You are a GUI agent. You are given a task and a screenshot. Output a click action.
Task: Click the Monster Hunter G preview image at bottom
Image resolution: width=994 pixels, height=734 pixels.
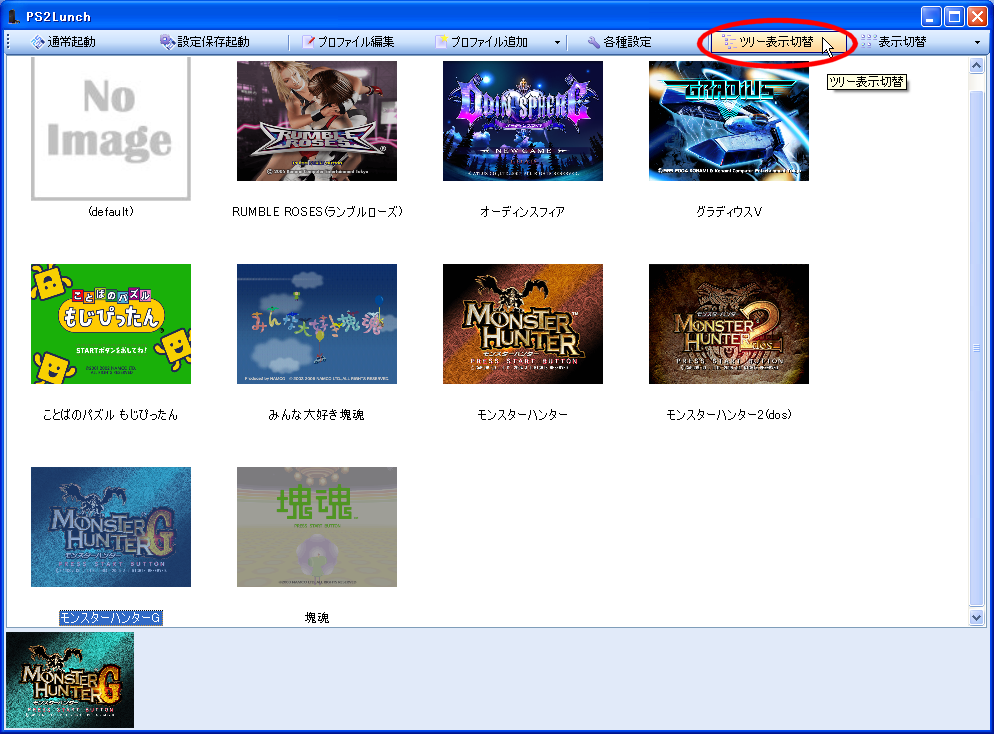point(70,679)
